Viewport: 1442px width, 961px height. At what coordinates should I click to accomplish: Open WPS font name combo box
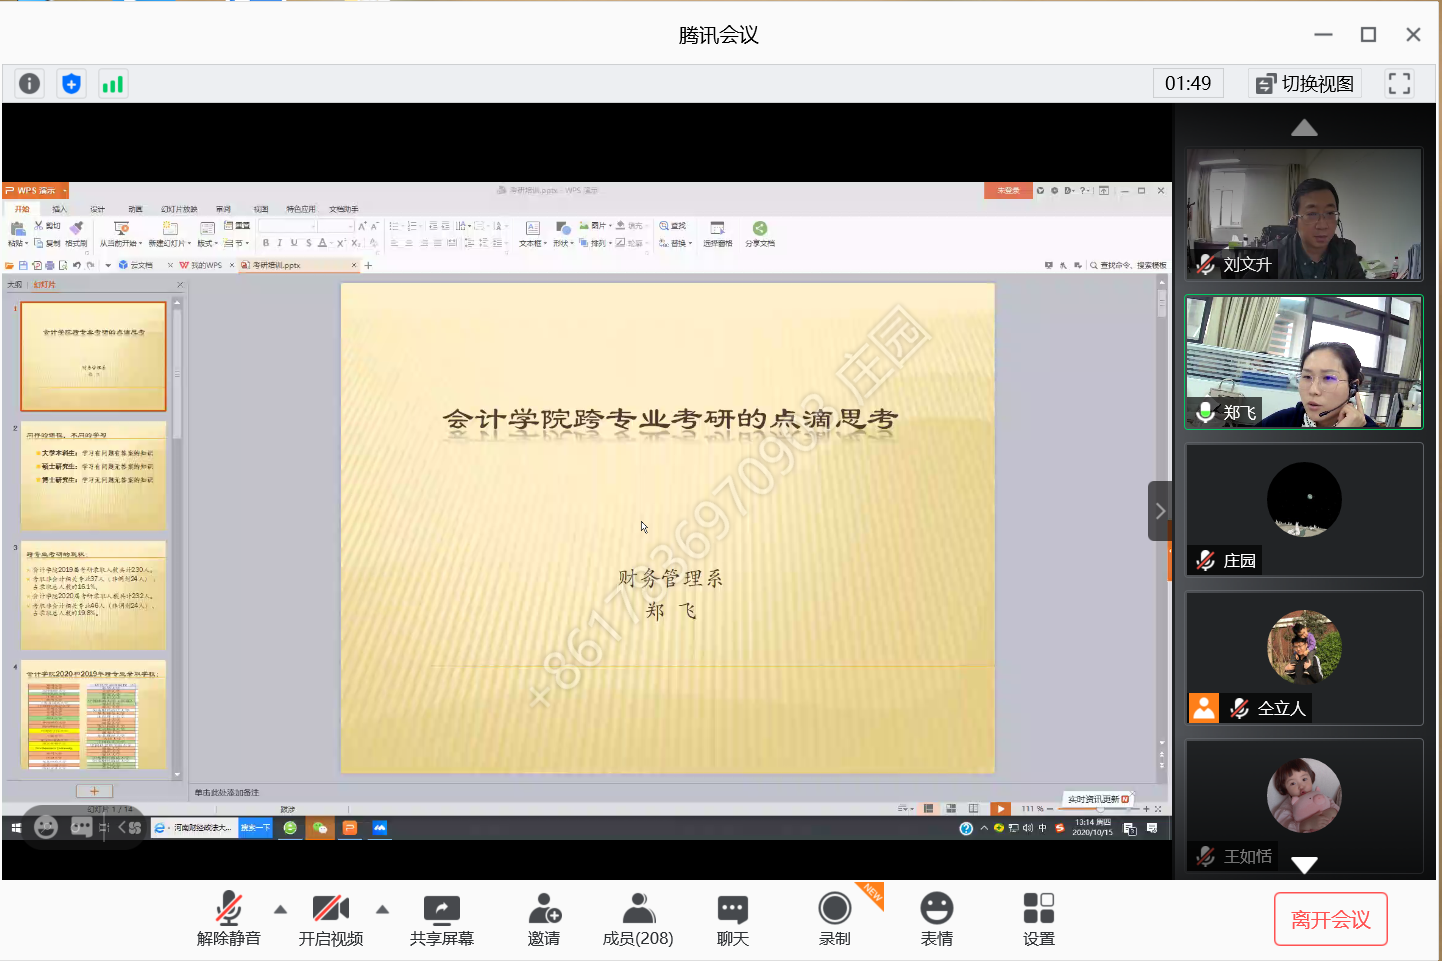click(x=287, y=226)
